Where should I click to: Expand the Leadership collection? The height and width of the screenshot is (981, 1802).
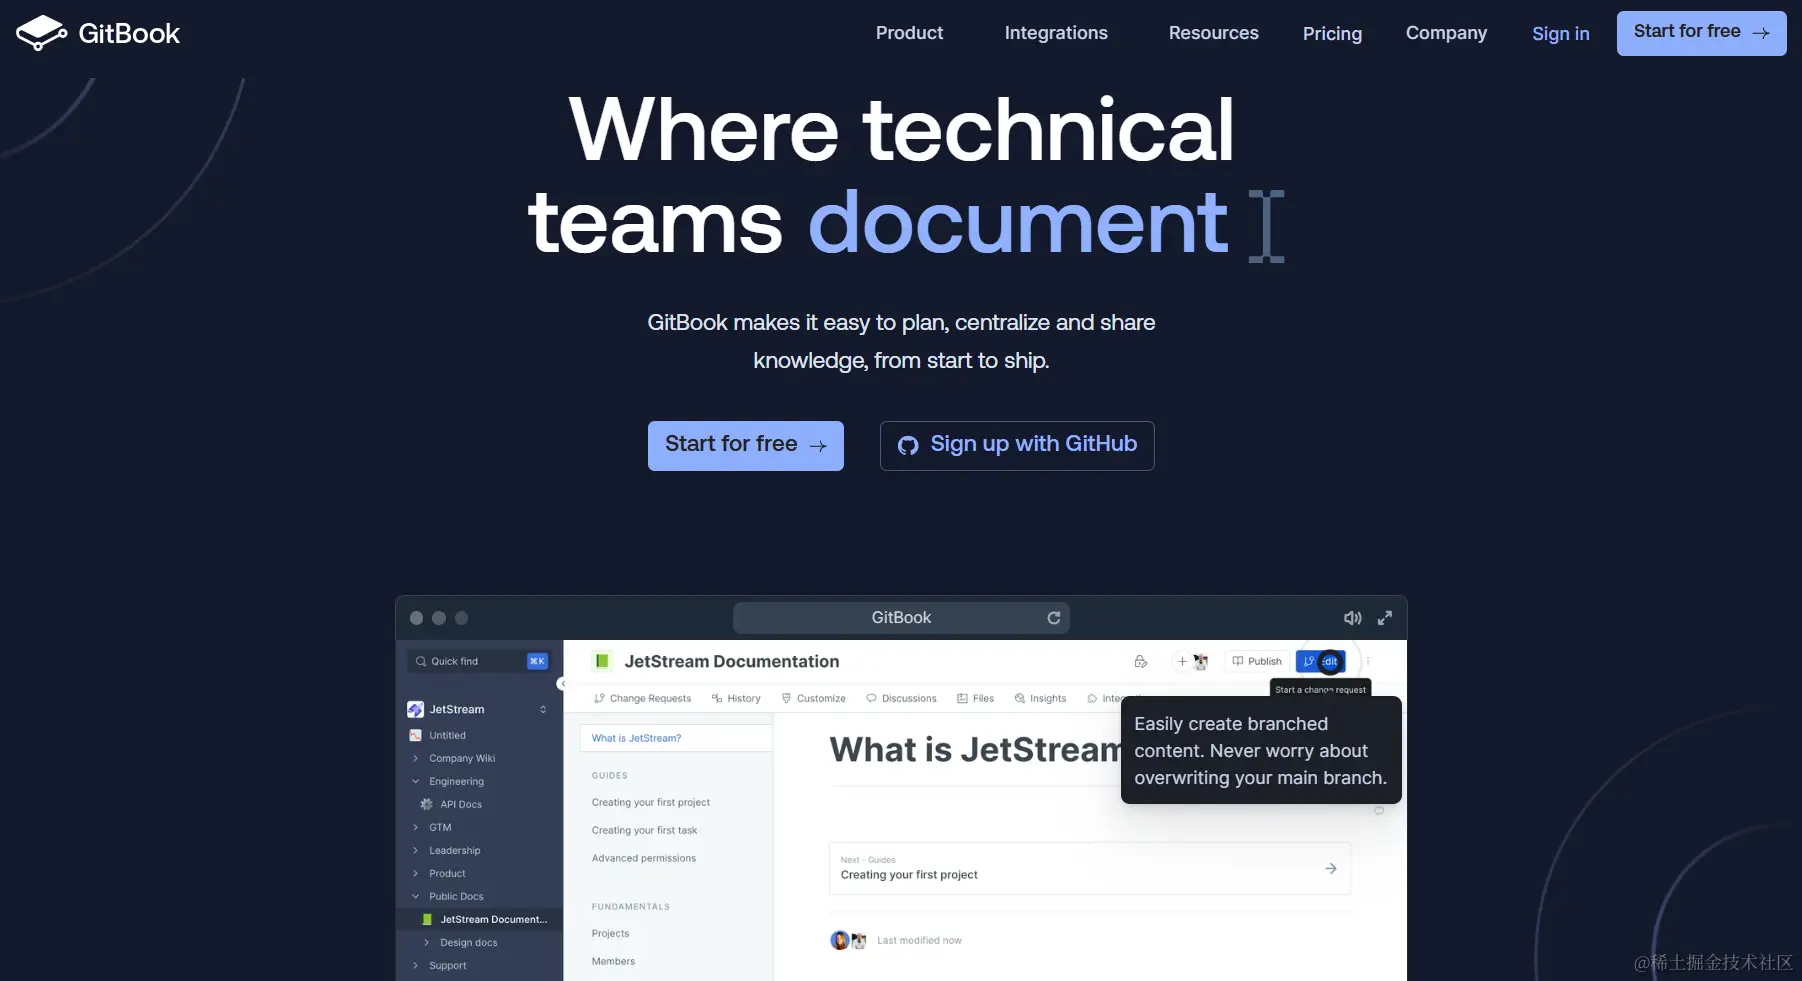pyautogui.click(x=415, y=850)
